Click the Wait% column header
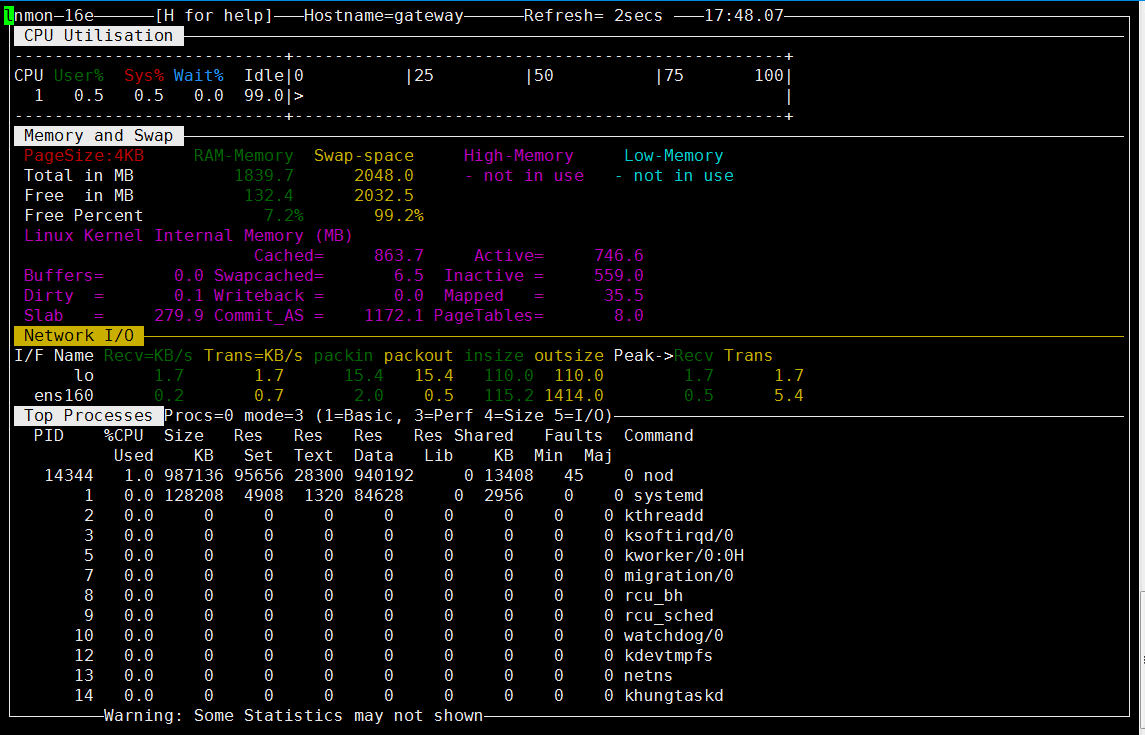Viewport: 1145px width, 735px height. [x=198, y=76]
